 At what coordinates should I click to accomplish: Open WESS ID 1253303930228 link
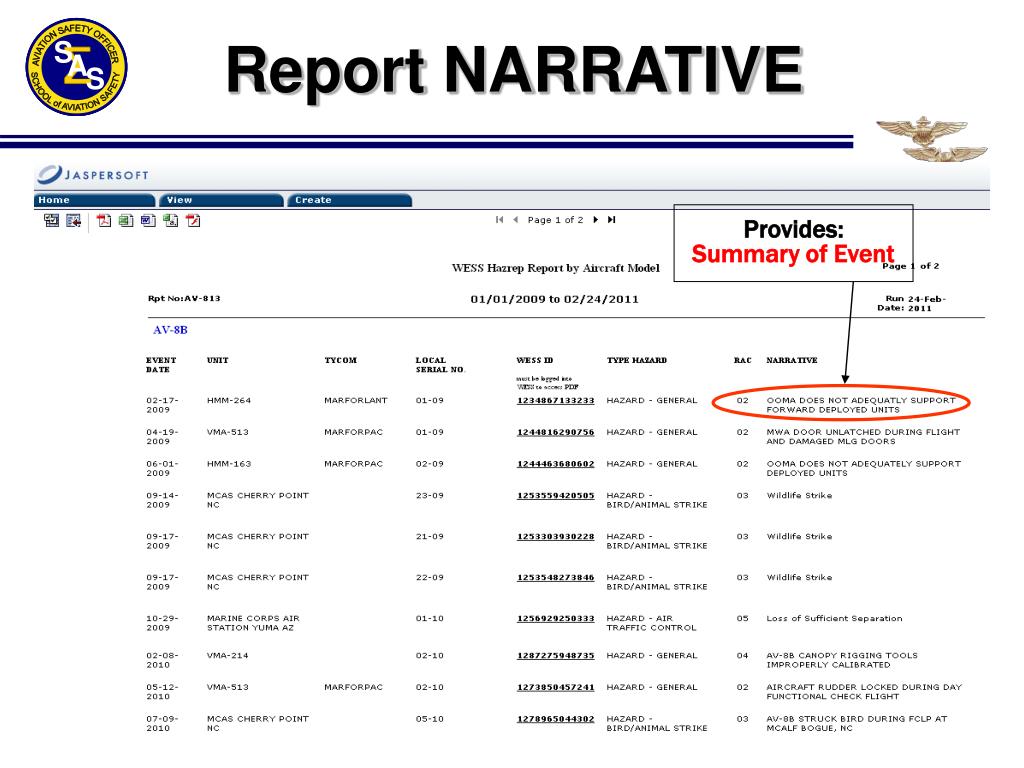556,537
